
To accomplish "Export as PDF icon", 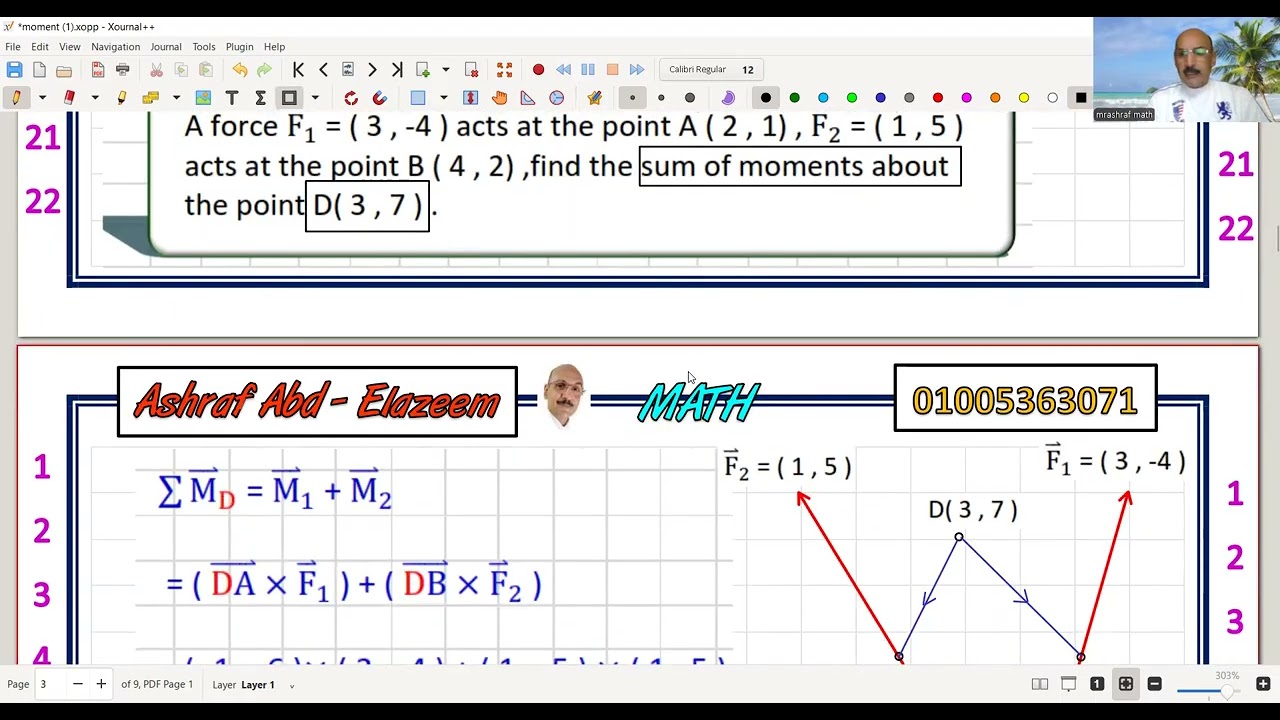I will click(x=98, y=70).
